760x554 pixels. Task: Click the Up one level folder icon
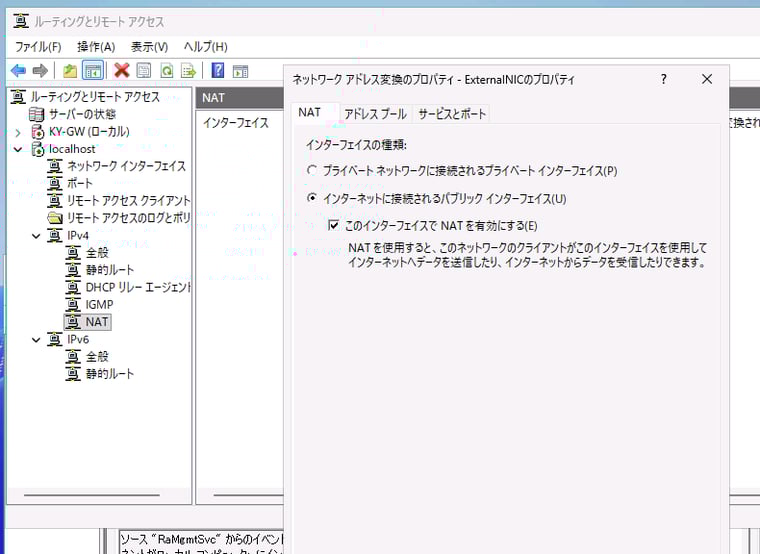pyautogui.click(x=70, y=71)
